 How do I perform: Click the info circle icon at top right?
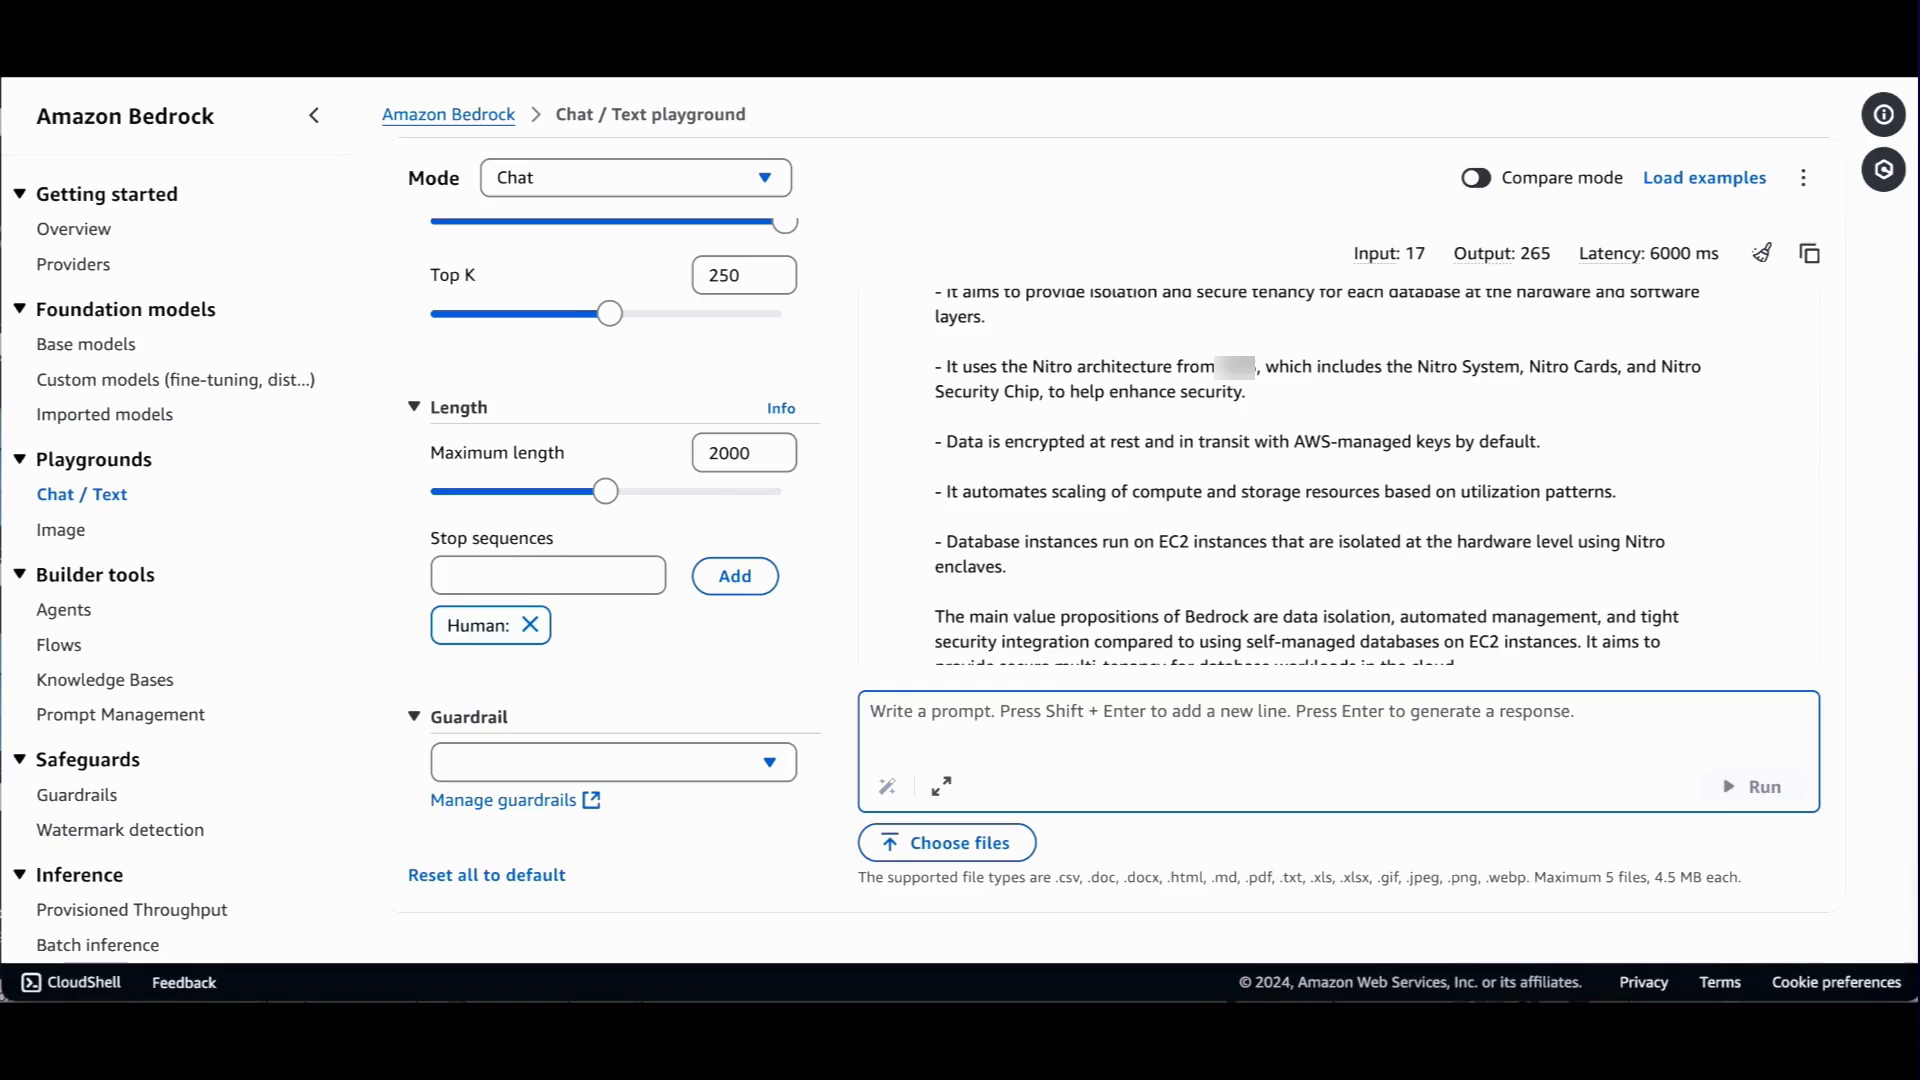tap(1883, 115)
